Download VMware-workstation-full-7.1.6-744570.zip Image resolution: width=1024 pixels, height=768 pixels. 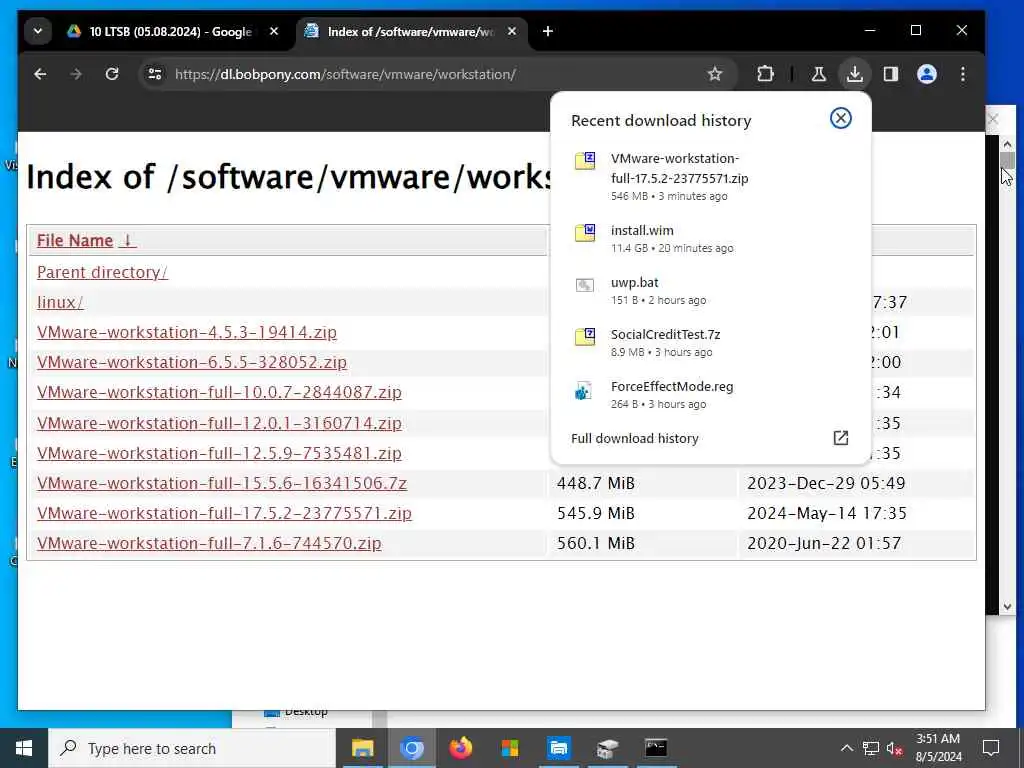click(209, 543)
